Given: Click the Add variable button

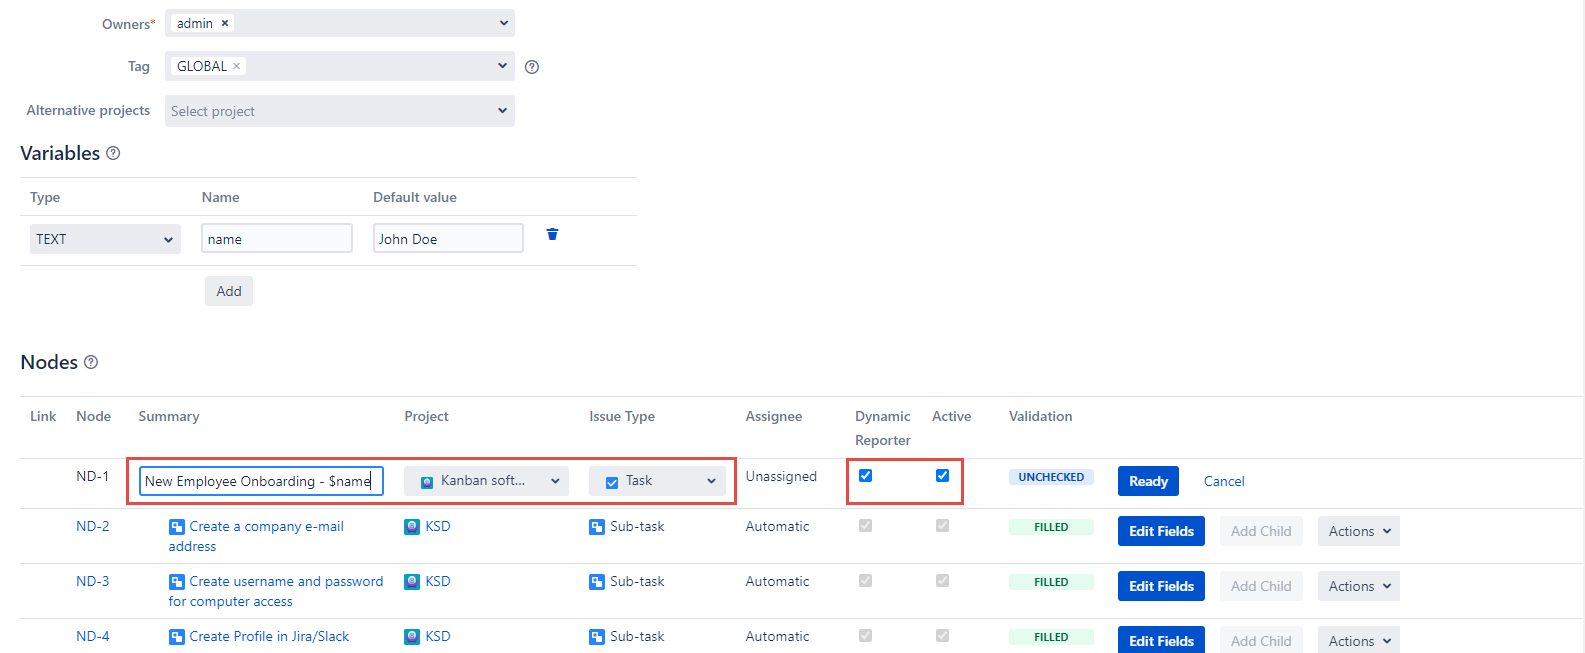Looking at the screenshot, I should click(229, 291).
